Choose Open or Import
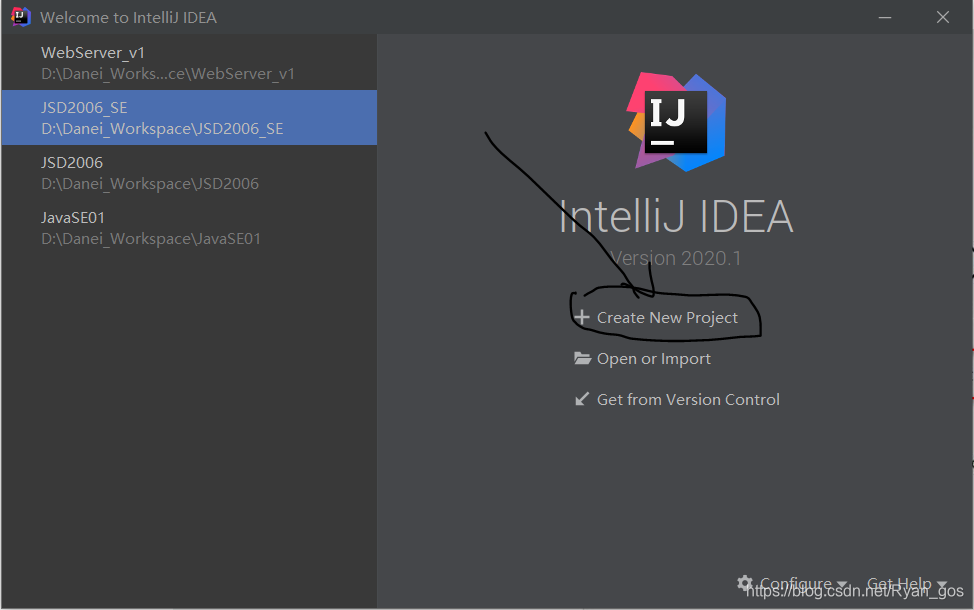 653,359
